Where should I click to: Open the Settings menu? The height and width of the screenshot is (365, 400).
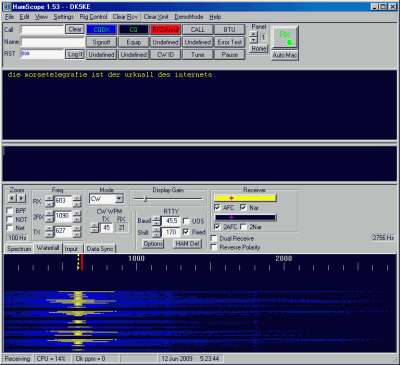coord(63,17)
